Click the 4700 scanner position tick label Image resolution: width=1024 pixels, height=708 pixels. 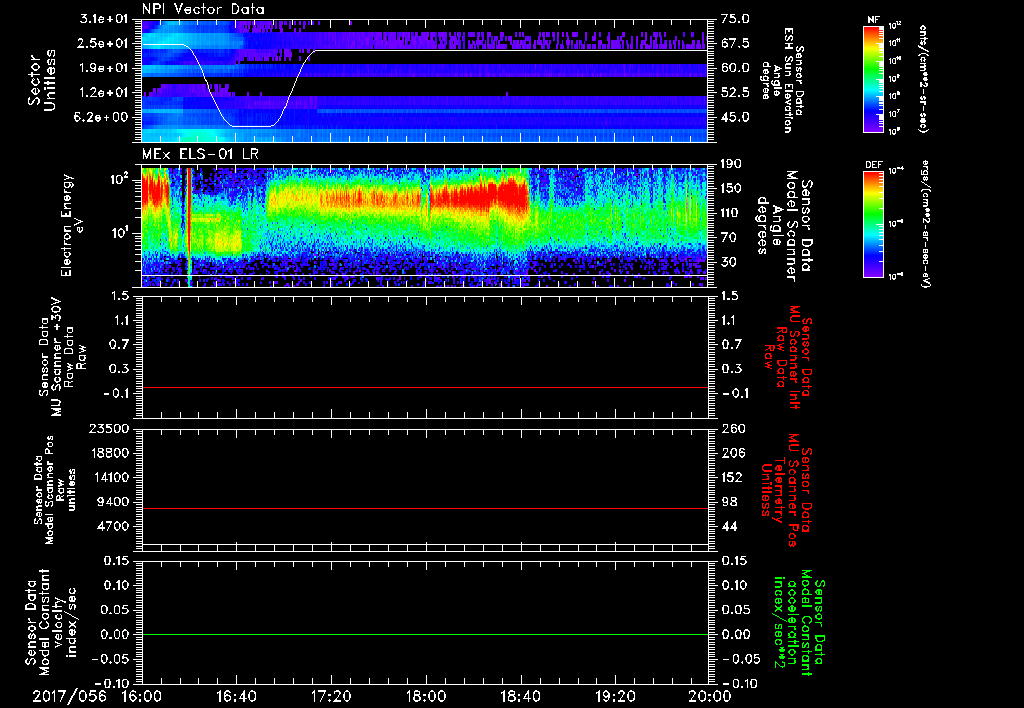[x=113, y=526]
